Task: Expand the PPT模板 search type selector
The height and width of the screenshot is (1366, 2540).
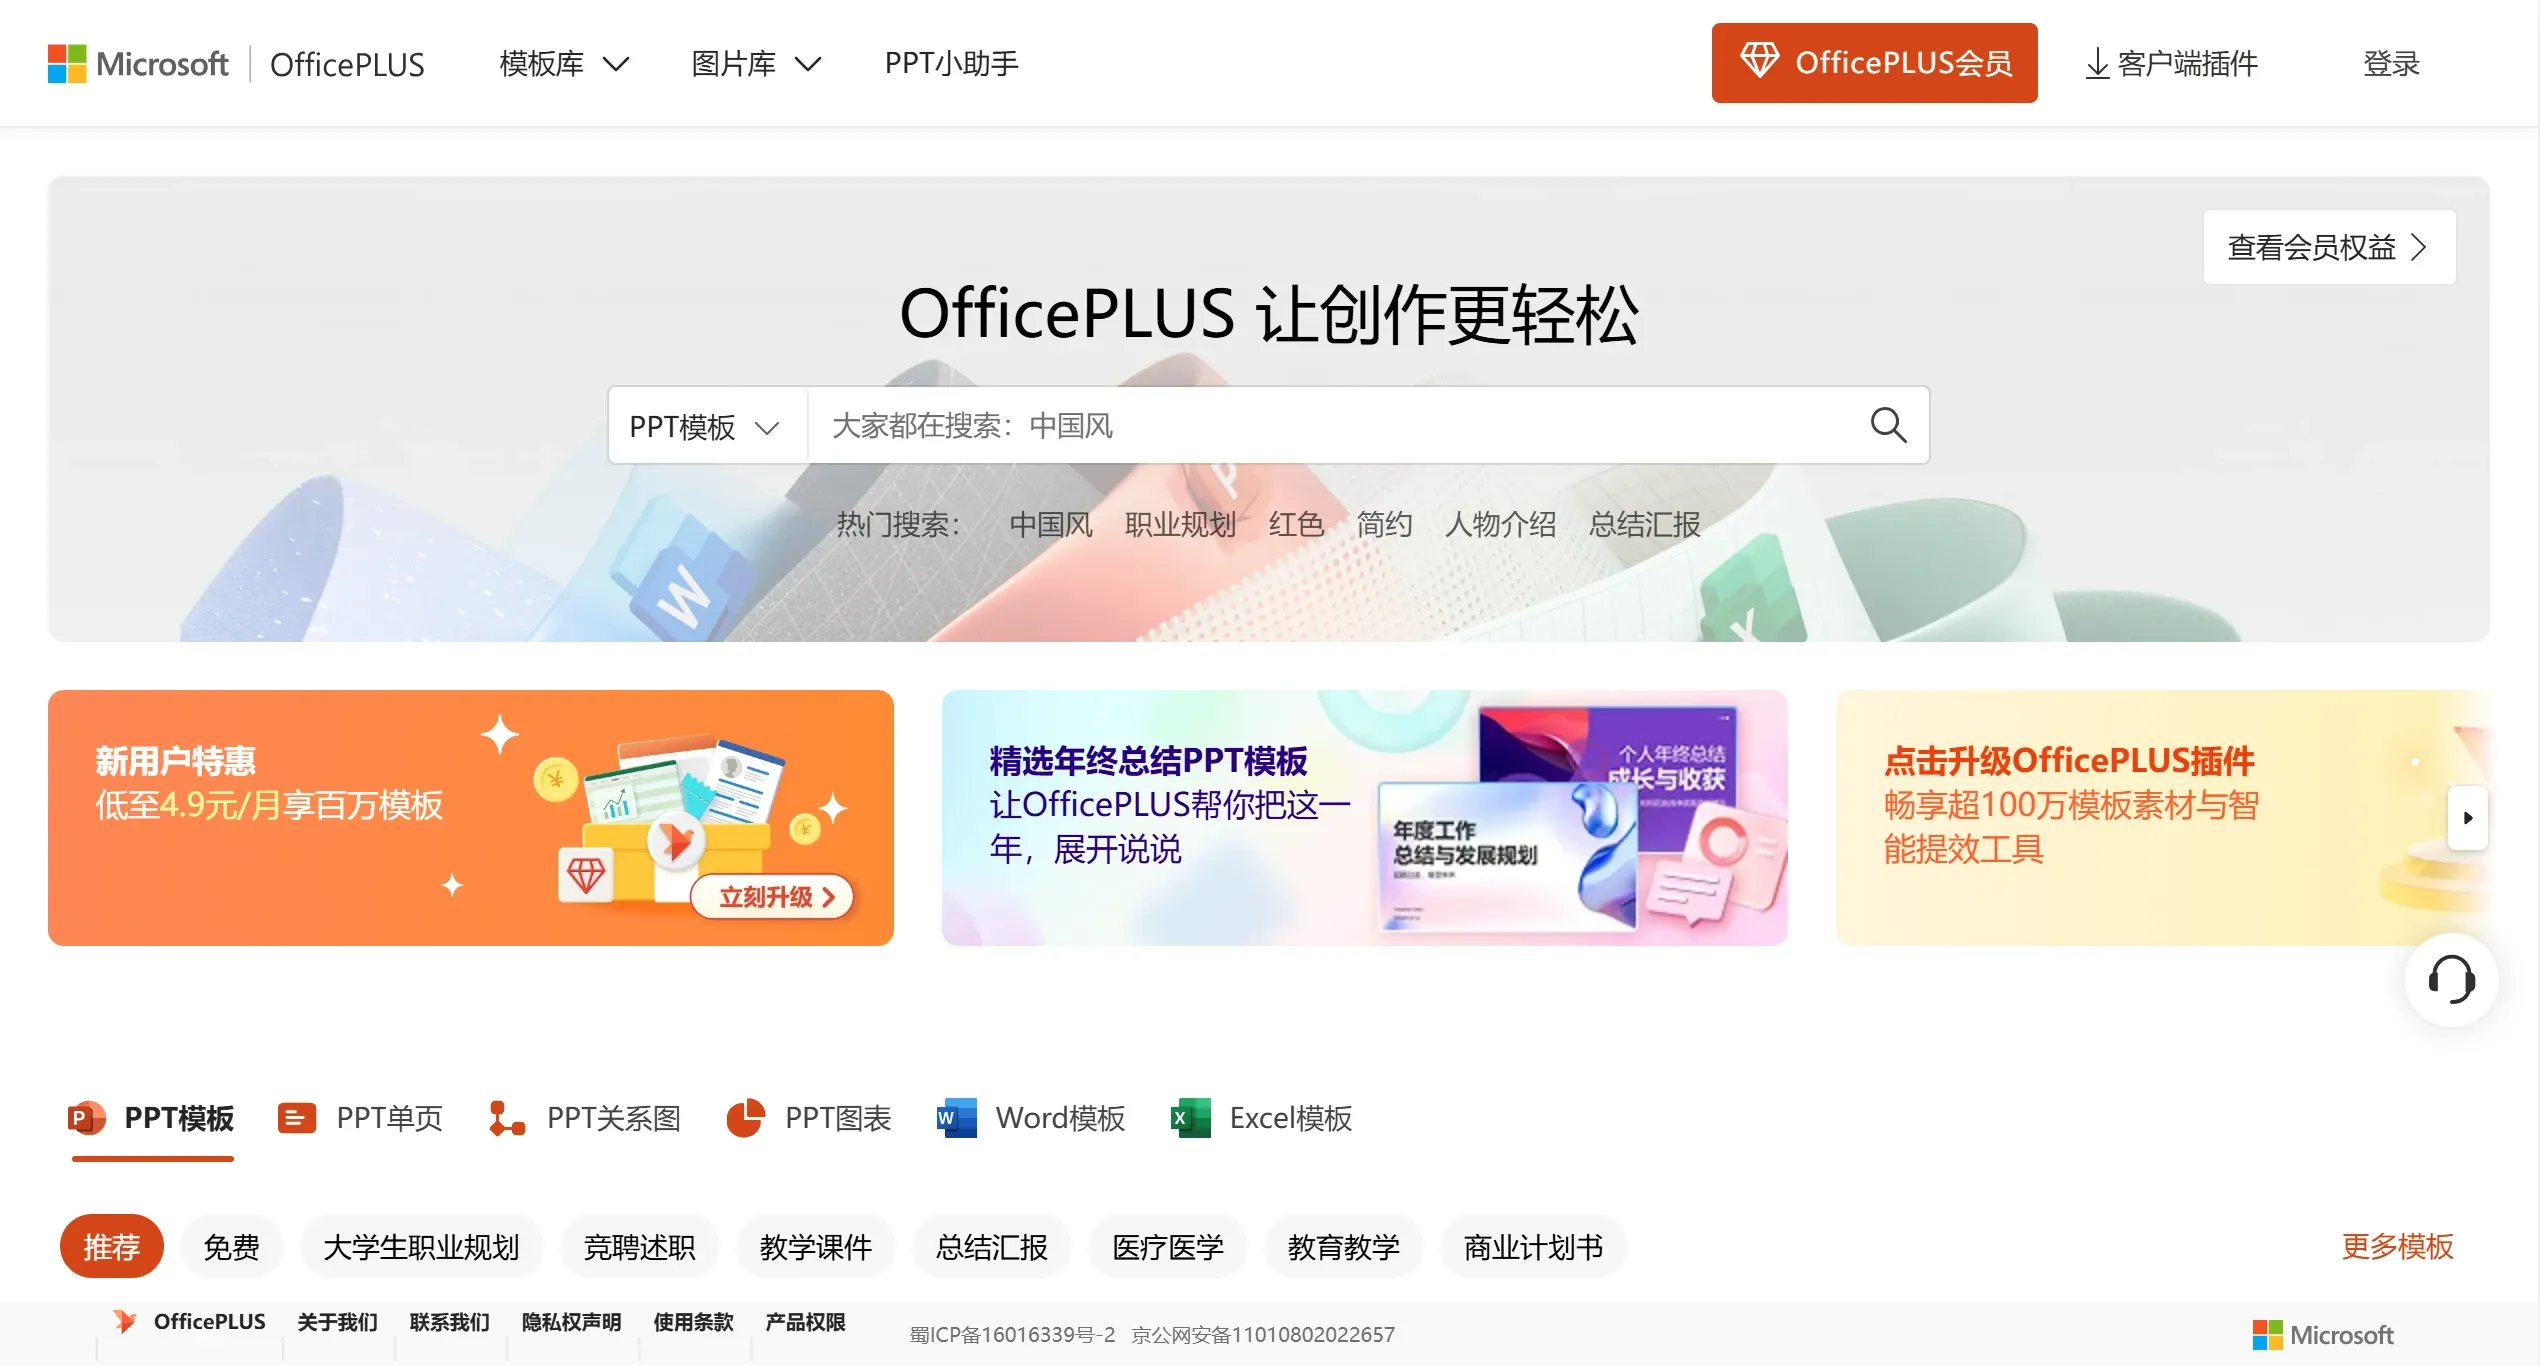Action: pyautogui.click(x=705, y=425)
